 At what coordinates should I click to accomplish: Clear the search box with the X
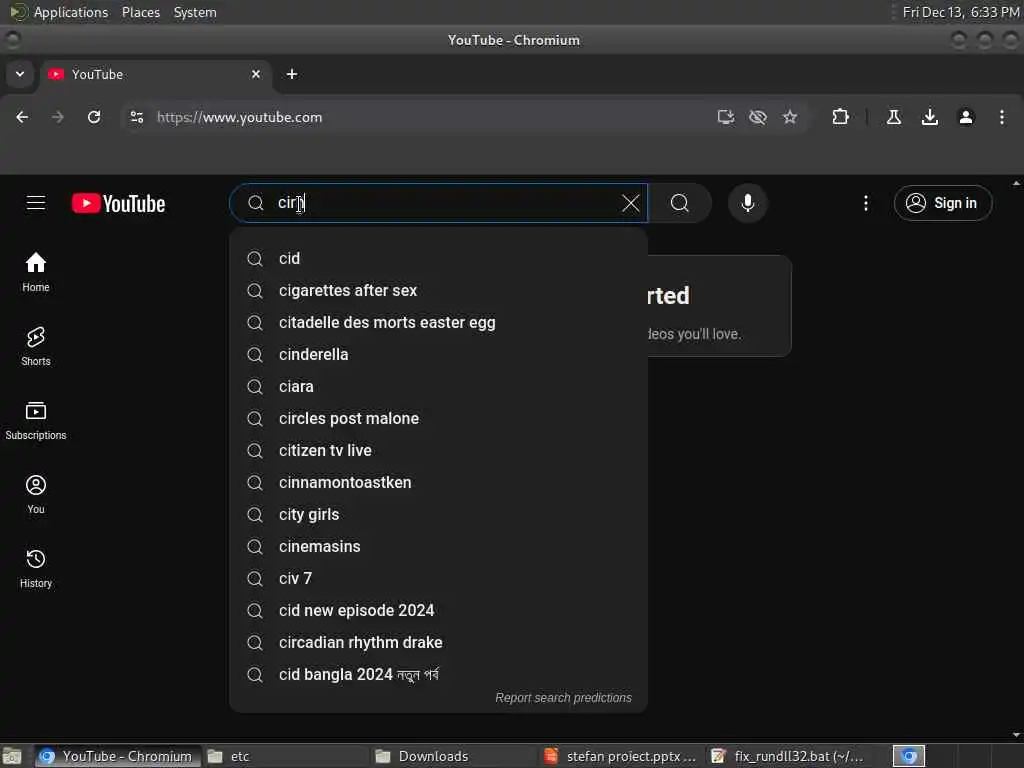pyautogui.click(x=630, y=203)
